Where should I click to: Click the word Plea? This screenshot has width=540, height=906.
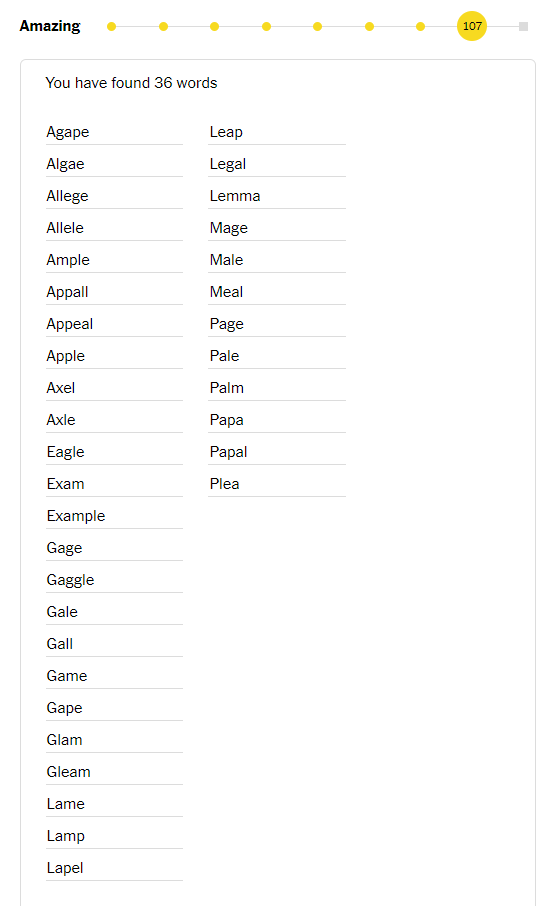(x=224, y=484)
